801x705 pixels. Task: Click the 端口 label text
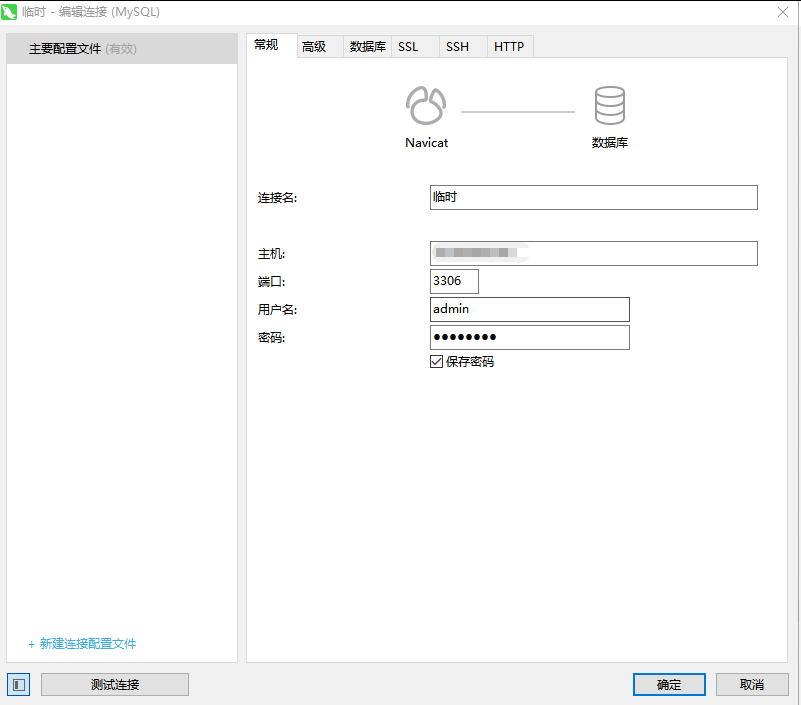tap(271, 281)
